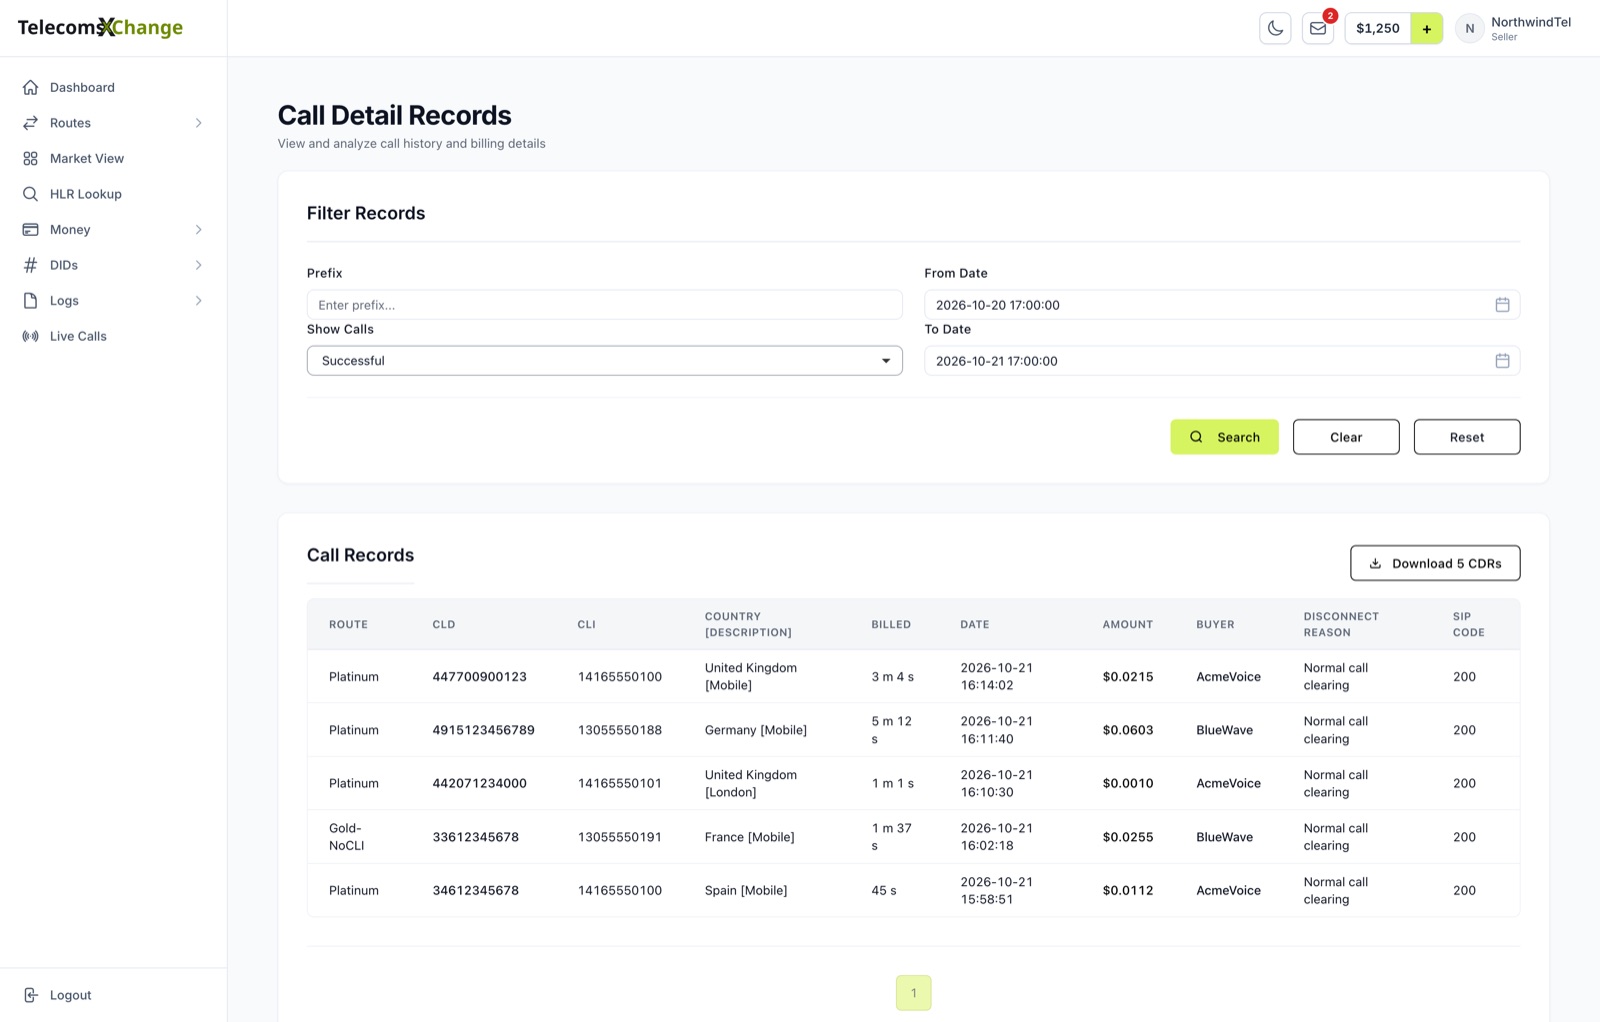The width and height of the screenshot is (1600, 1022).
Task: Click the Logs file icon
Action: [30, 300]
